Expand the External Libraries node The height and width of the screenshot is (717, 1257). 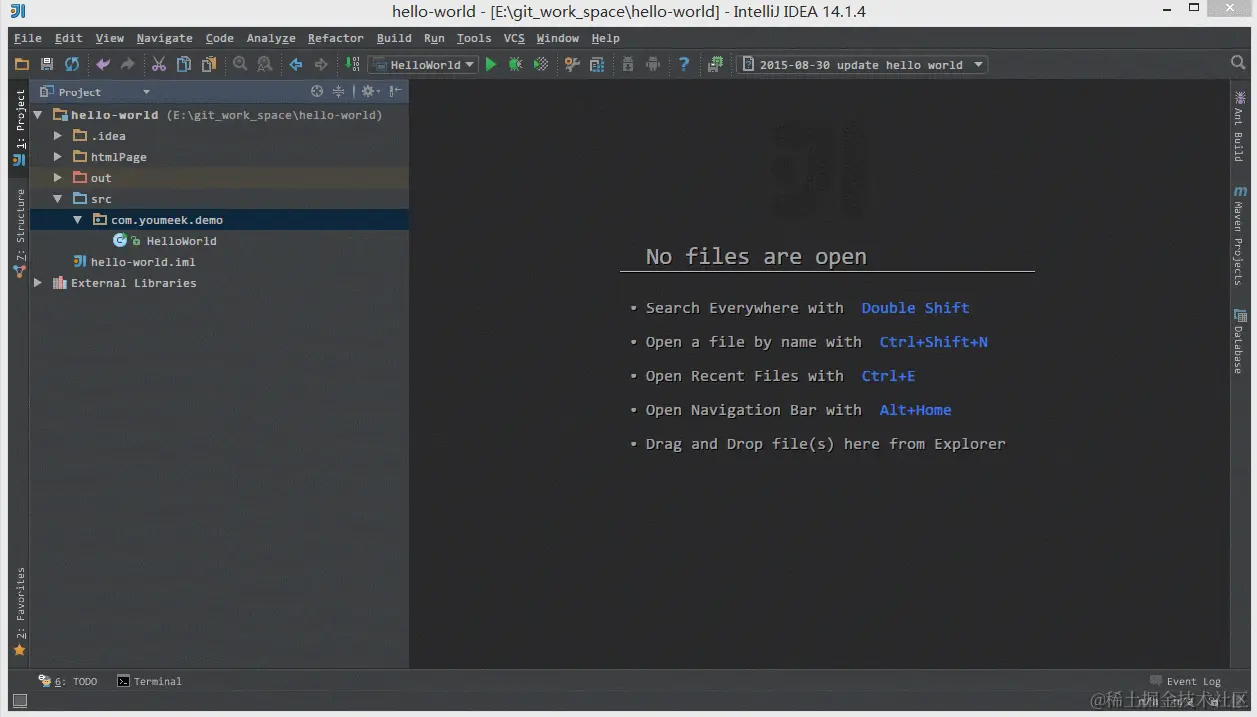coord(37,282)
